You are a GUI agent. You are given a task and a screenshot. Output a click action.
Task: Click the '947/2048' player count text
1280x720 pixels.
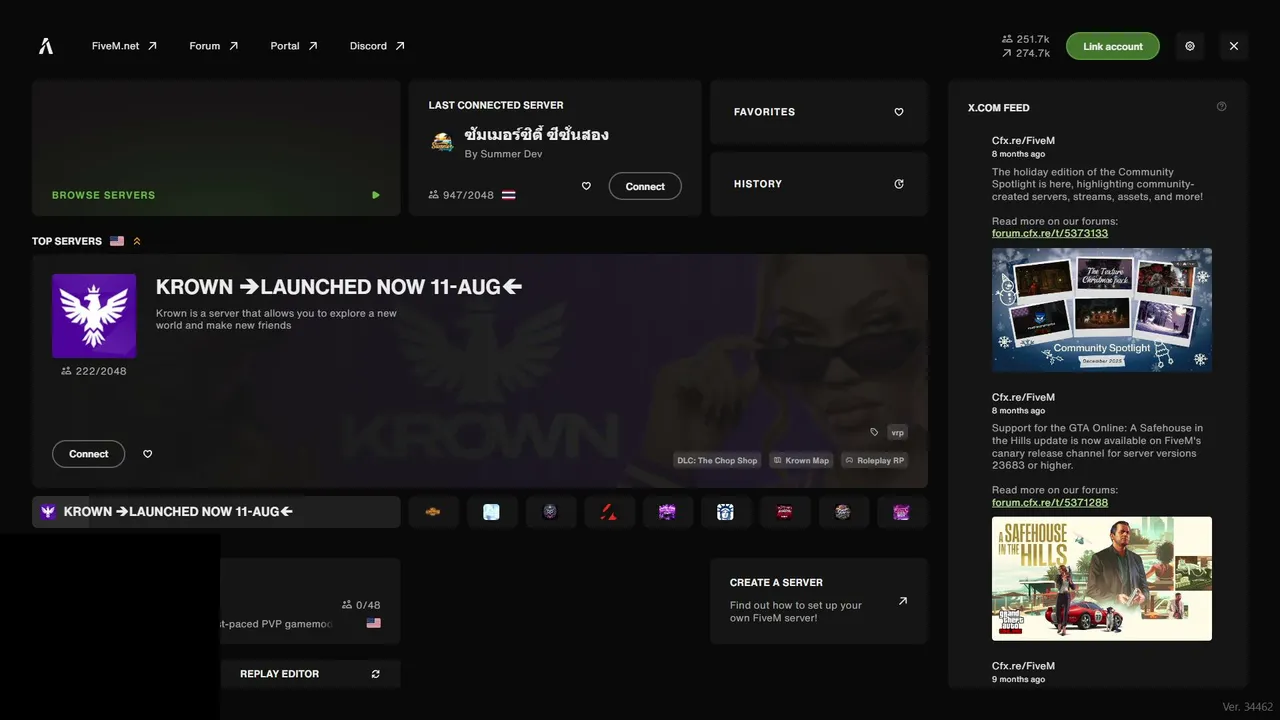[x=468, y=195]
